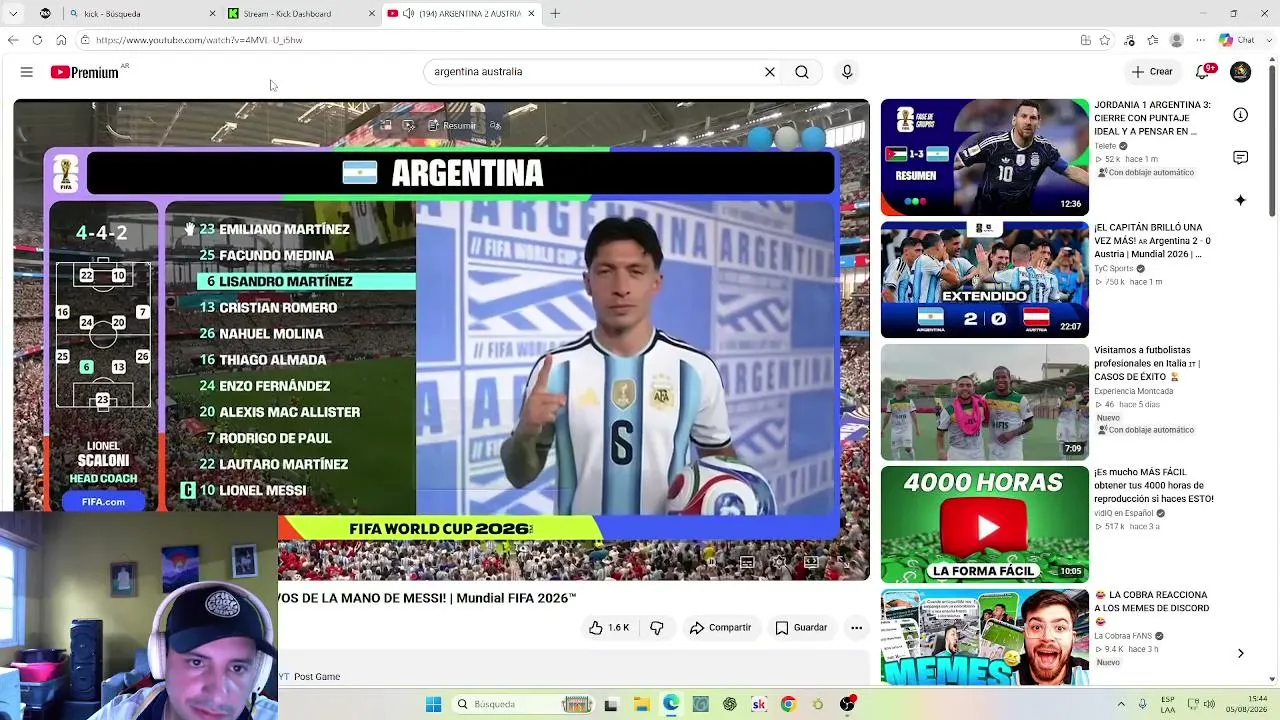Open the browser profile icon
This screenshot has height=720, width=1280.
(1177, 40)
